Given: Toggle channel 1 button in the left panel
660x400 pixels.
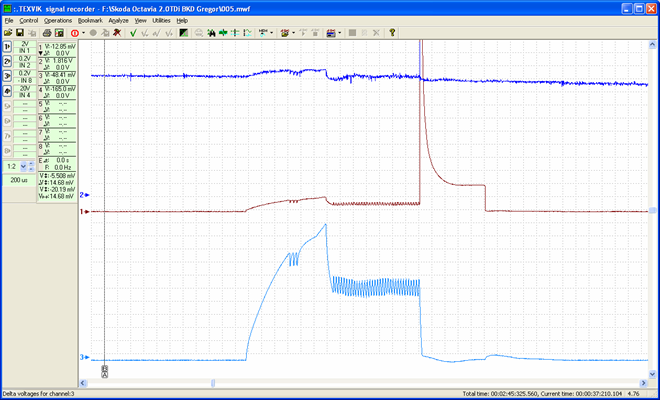Looking at the screenshot, I should tap(8, 47).
